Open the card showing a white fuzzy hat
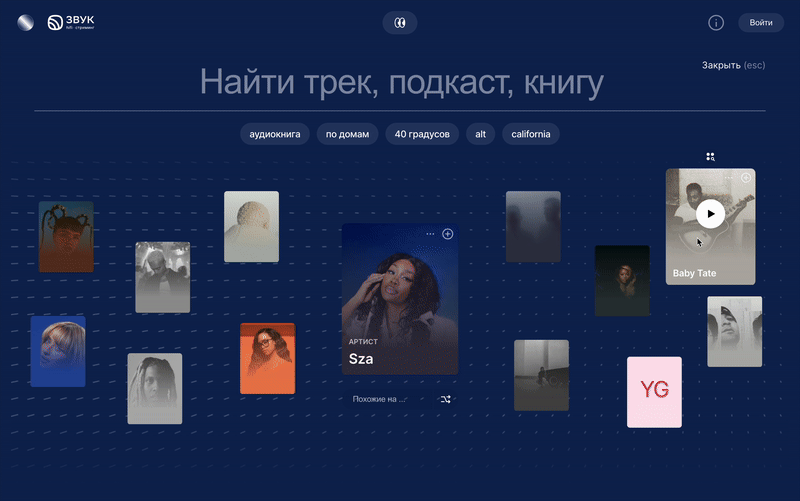800x501 pixels. tap(252, 227)
